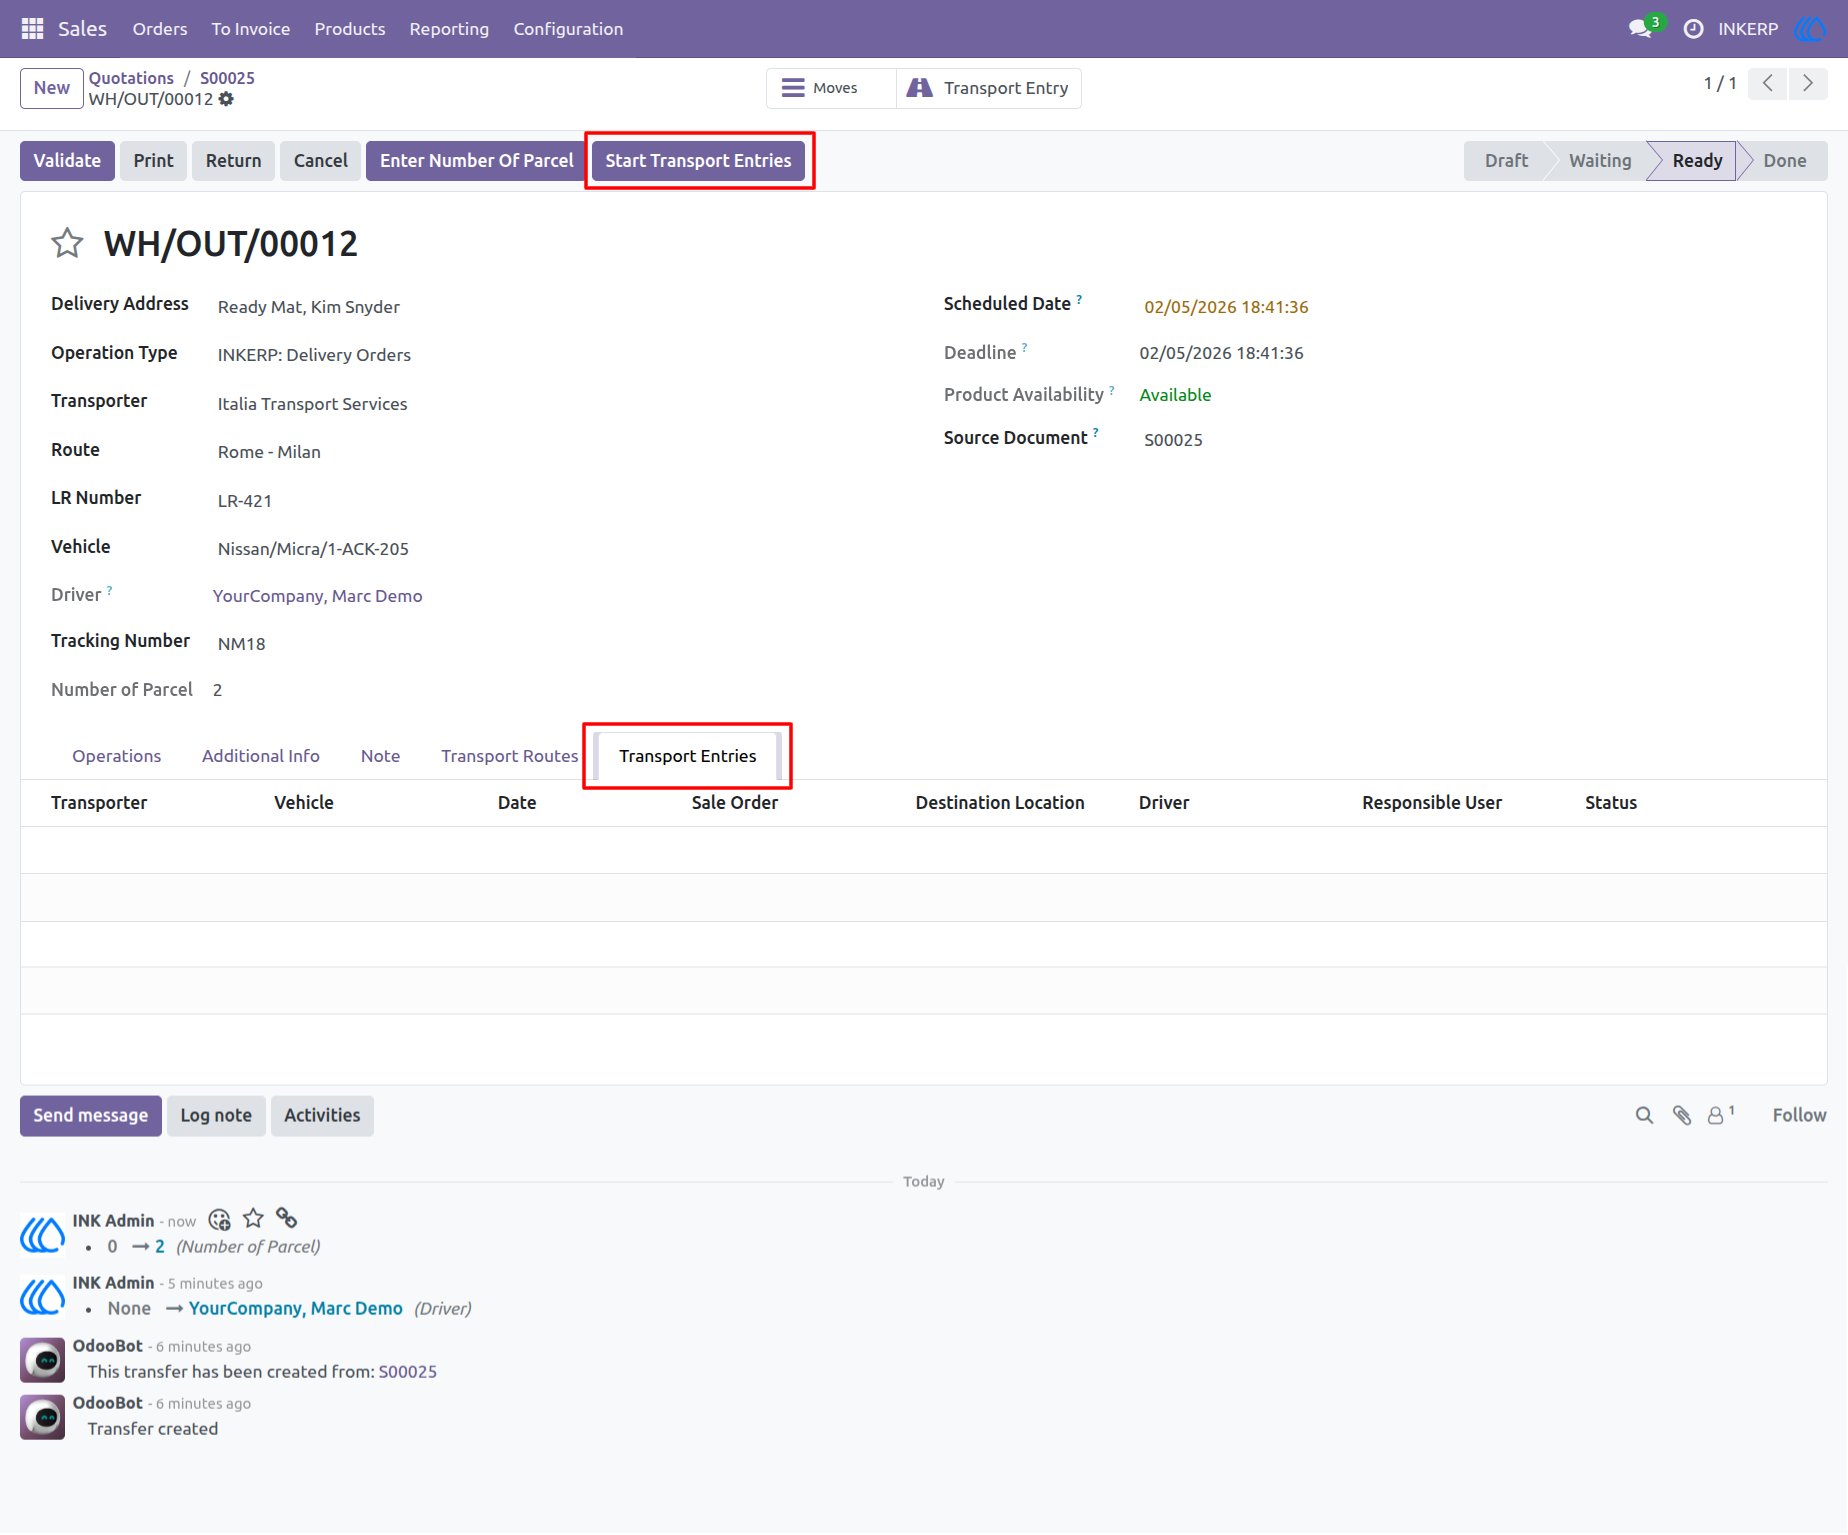1848x1535 pixels.
Task: Open Transport Entry smart button
Action: click(x=988, y=88)
